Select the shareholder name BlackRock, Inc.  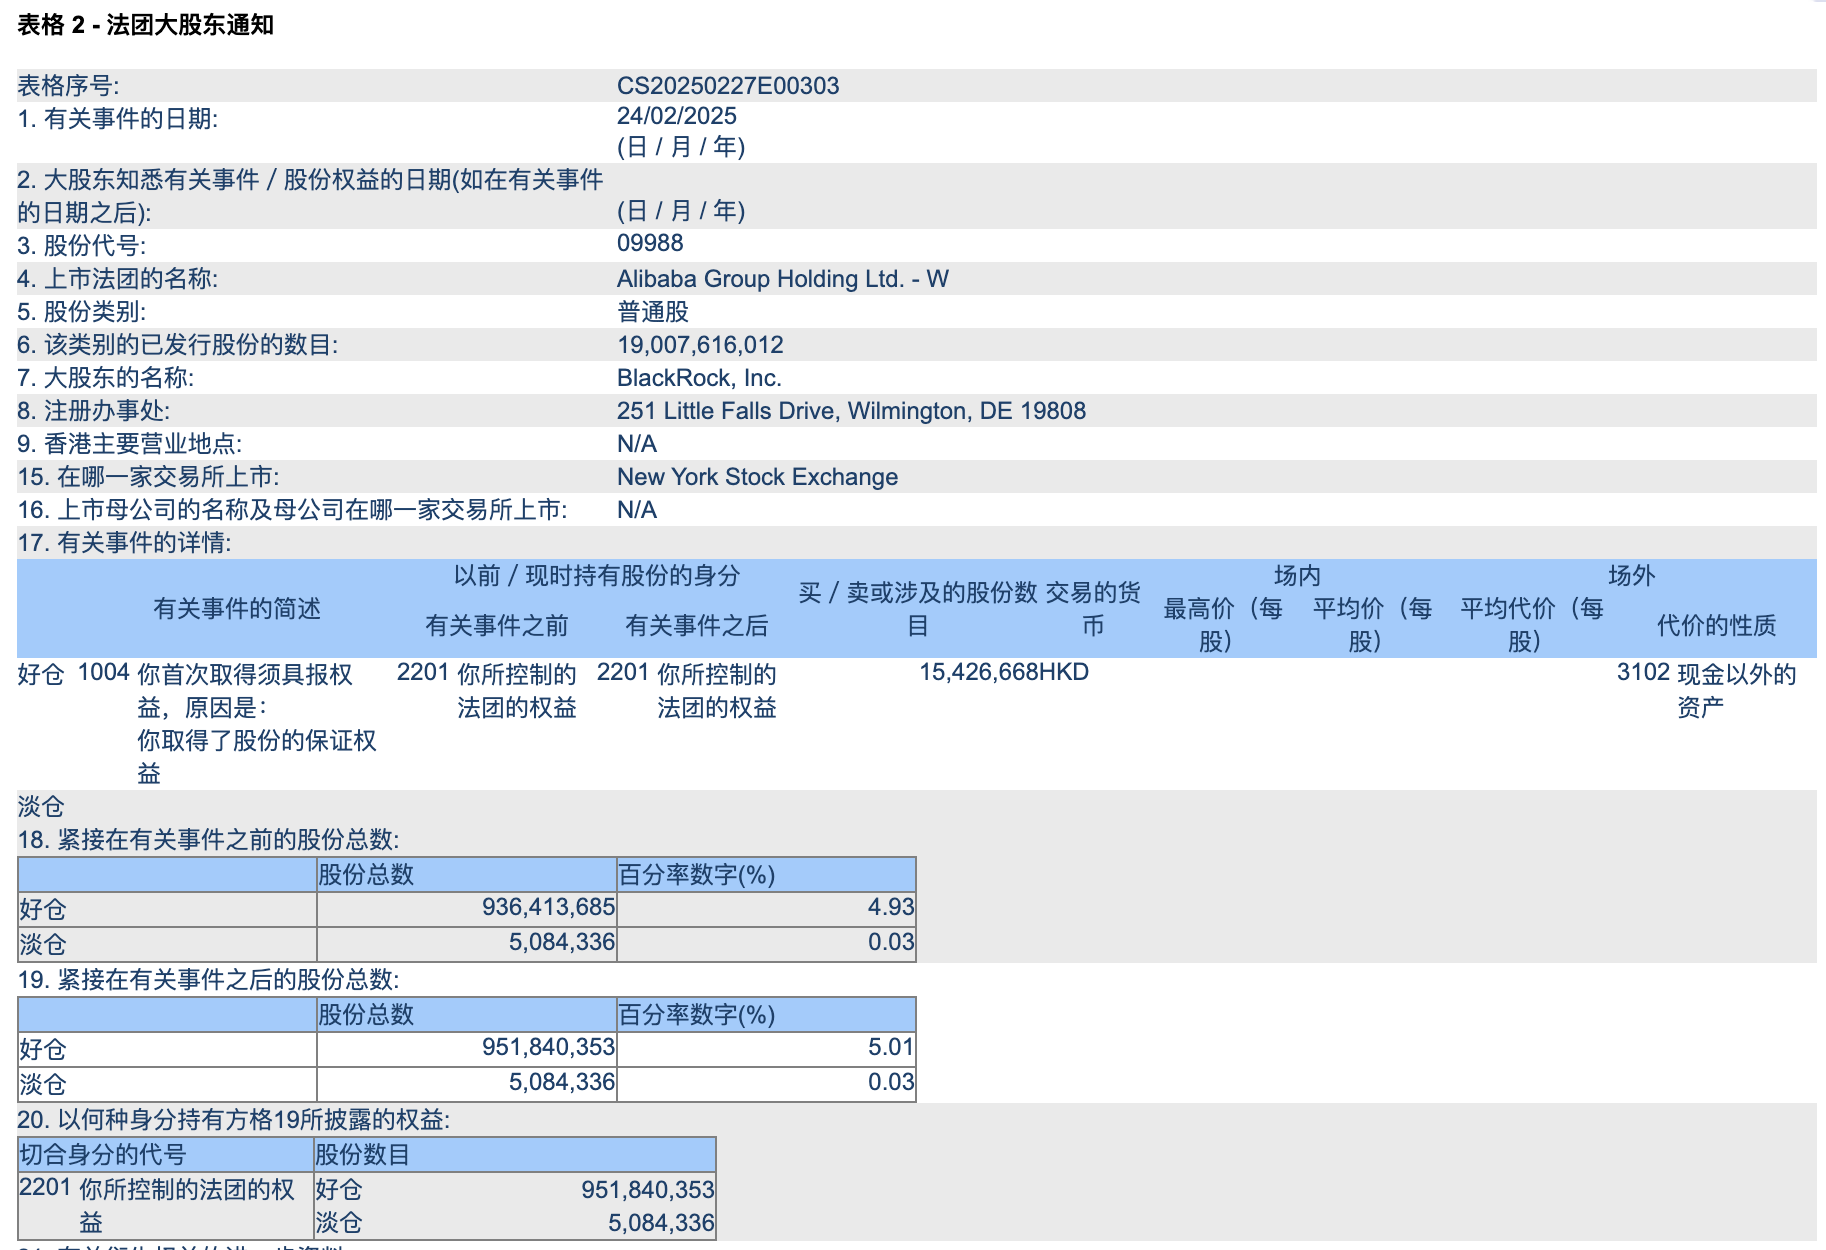click(700, 376)
